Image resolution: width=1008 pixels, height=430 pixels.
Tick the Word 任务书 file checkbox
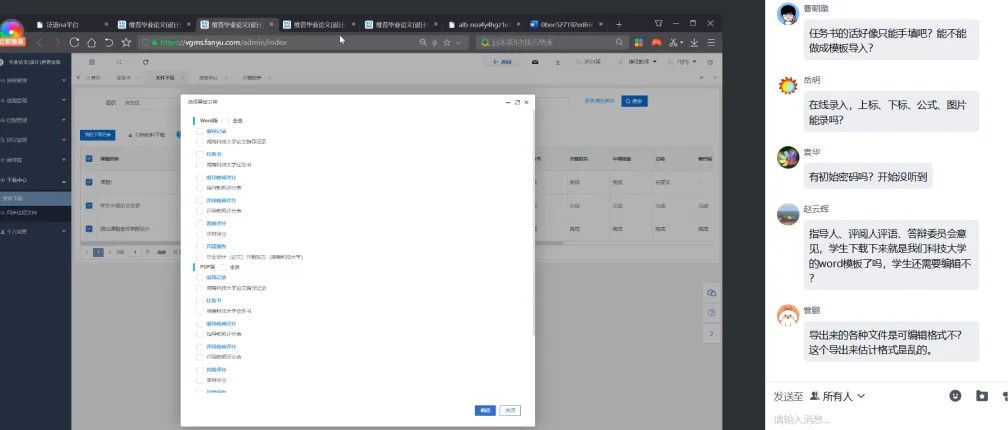[199, 155]
